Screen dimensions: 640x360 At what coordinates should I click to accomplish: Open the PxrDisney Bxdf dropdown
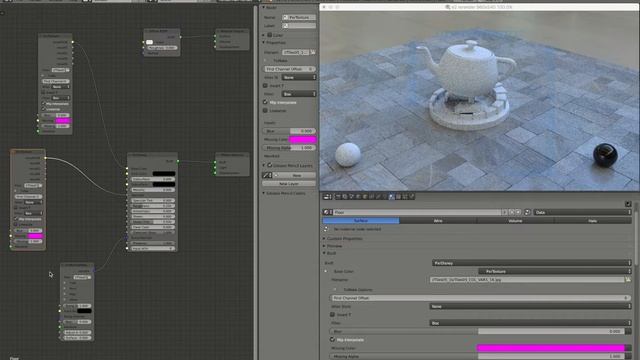click(531, 263)
